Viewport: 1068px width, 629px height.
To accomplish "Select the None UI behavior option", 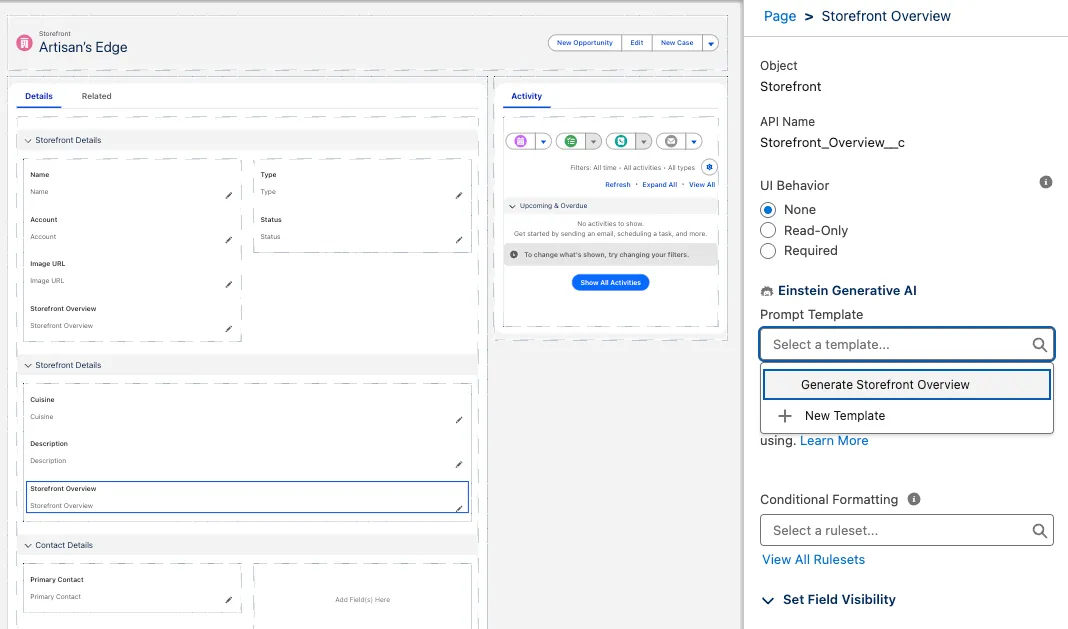I will (768, 210).
